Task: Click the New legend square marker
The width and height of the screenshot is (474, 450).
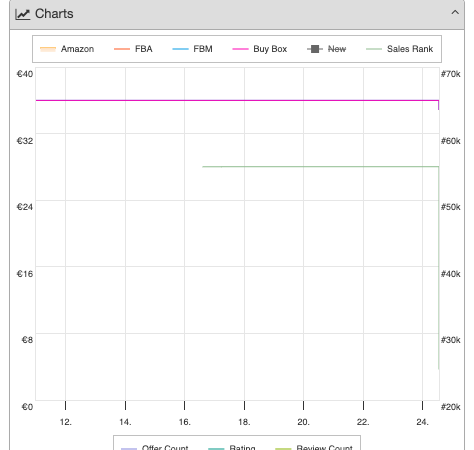Action: (x=315, y=49)
